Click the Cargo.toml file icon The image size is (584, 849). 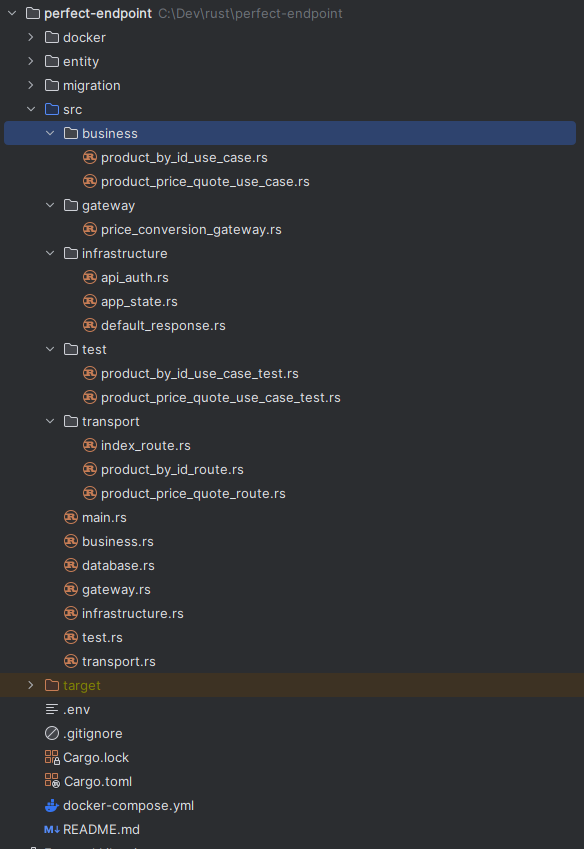pyautogui.click(x=52, y=781)
